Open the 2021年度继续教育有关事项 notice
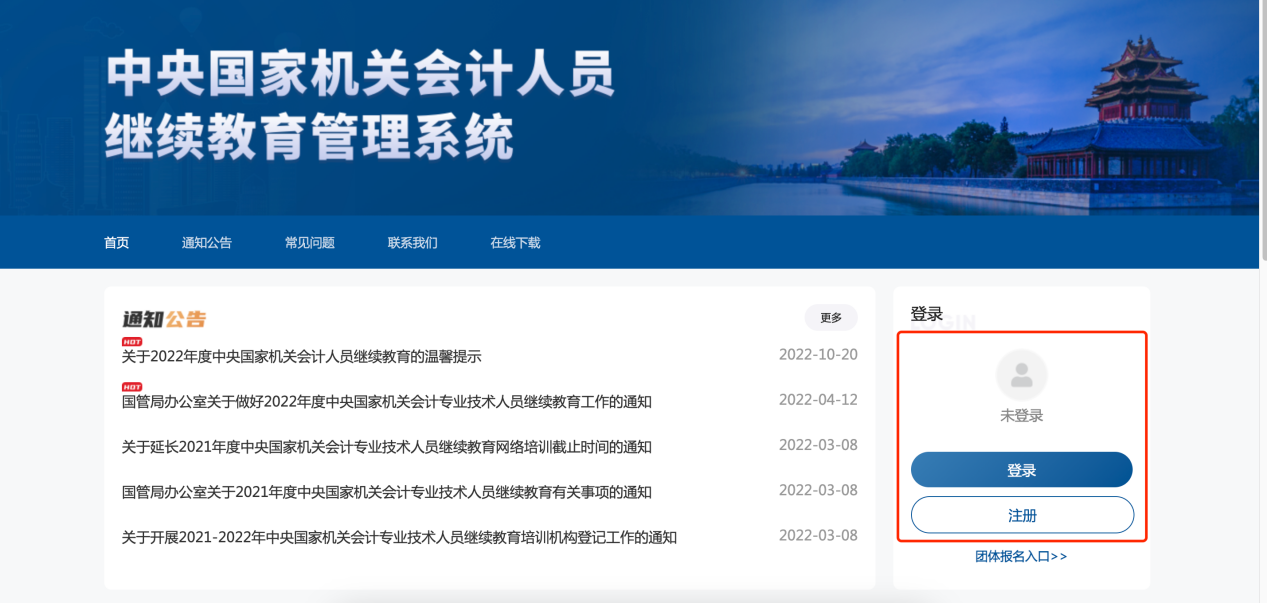The image size is (1267, 603). [385, 491]
